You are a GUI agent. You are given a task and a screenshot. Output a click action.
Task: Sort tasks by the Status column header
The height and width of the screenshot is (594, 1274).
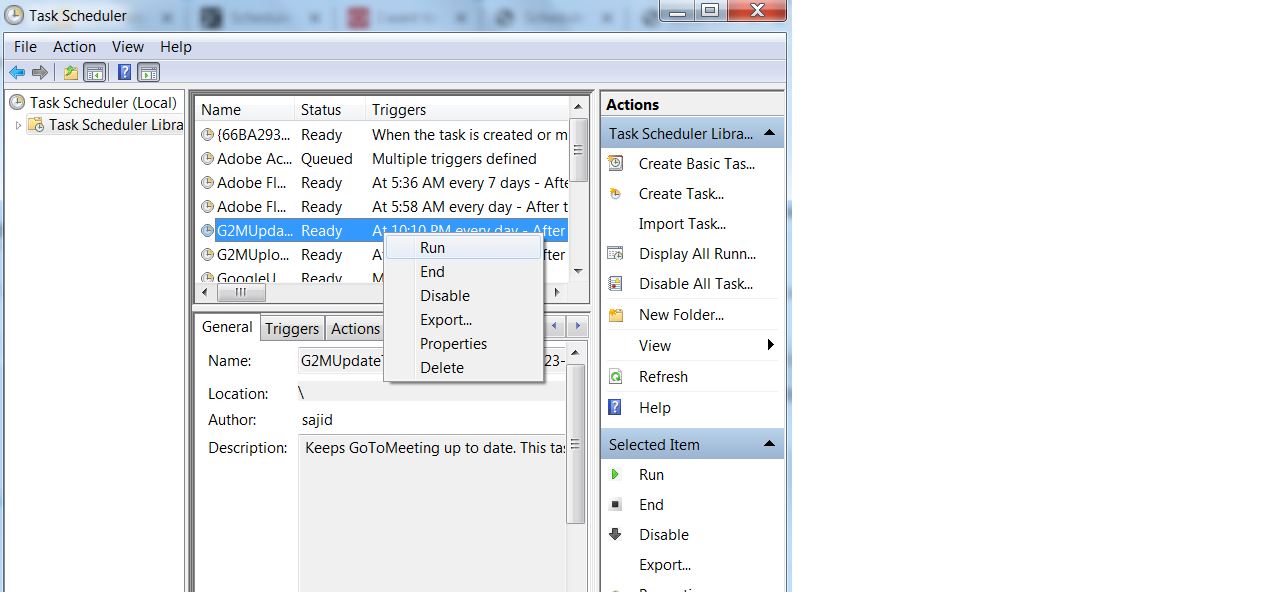coord(331,110)
